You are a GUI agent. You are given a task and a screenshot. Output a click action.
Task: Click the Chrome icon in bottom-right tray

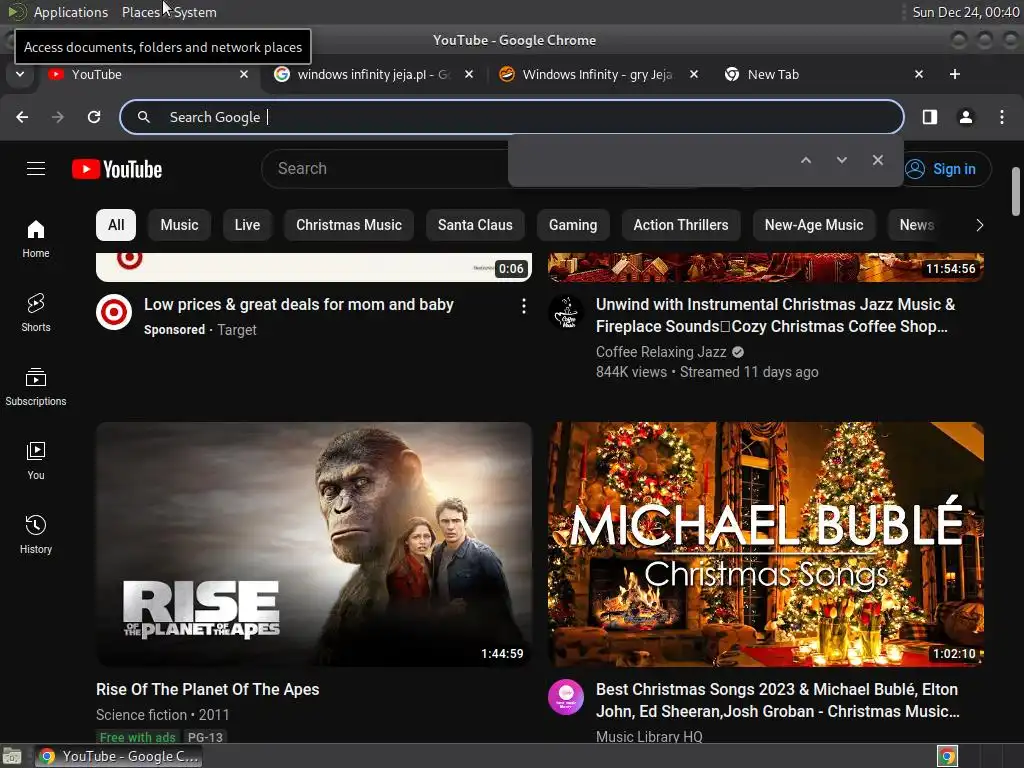click(x=947, y=756)
